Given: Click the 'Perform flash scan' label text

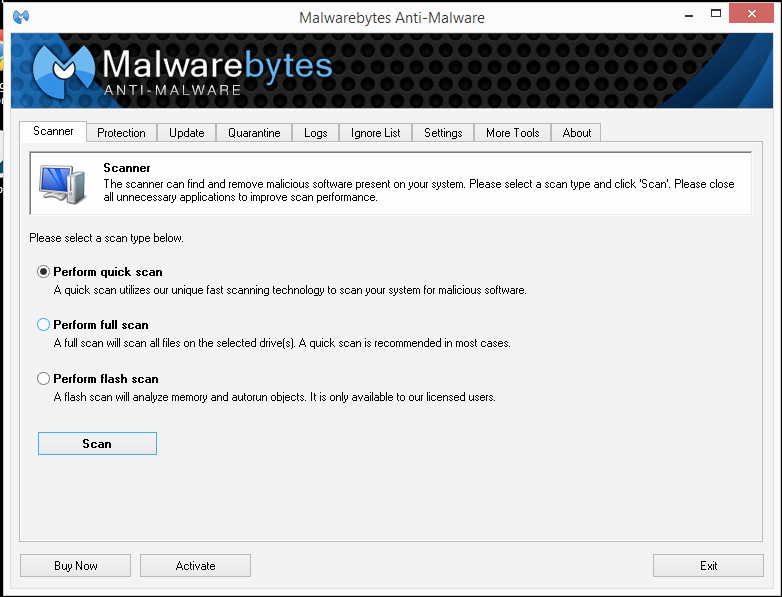Looking at the screenshot, I should pyautogui.click(x=106, y=379).
